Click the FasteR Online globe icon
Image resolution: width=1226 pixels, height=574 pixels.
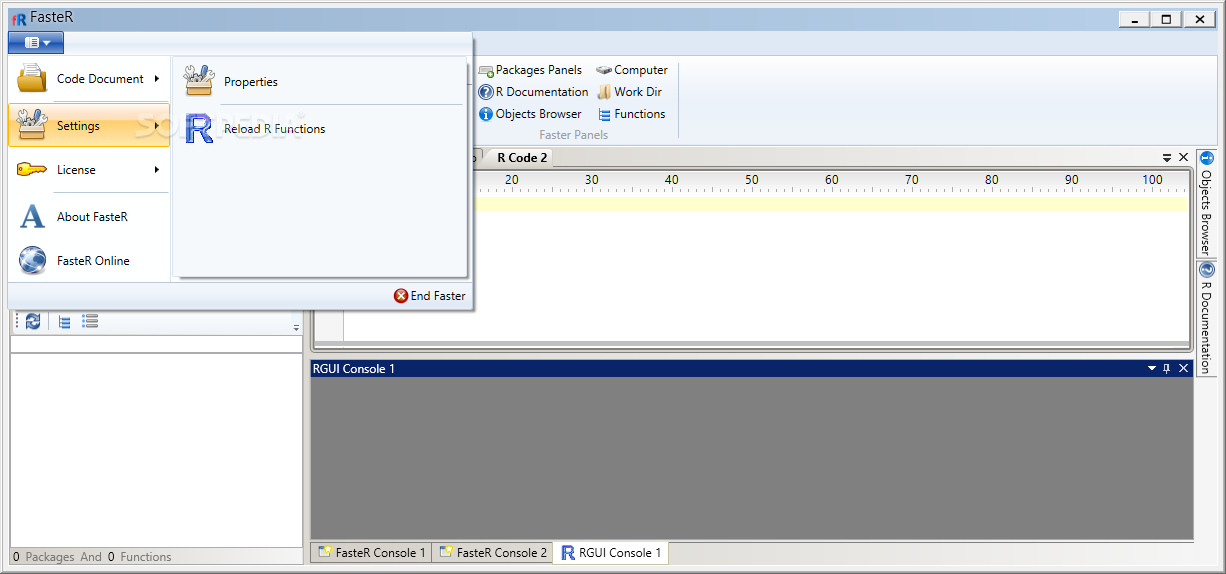tap(32, 260)
